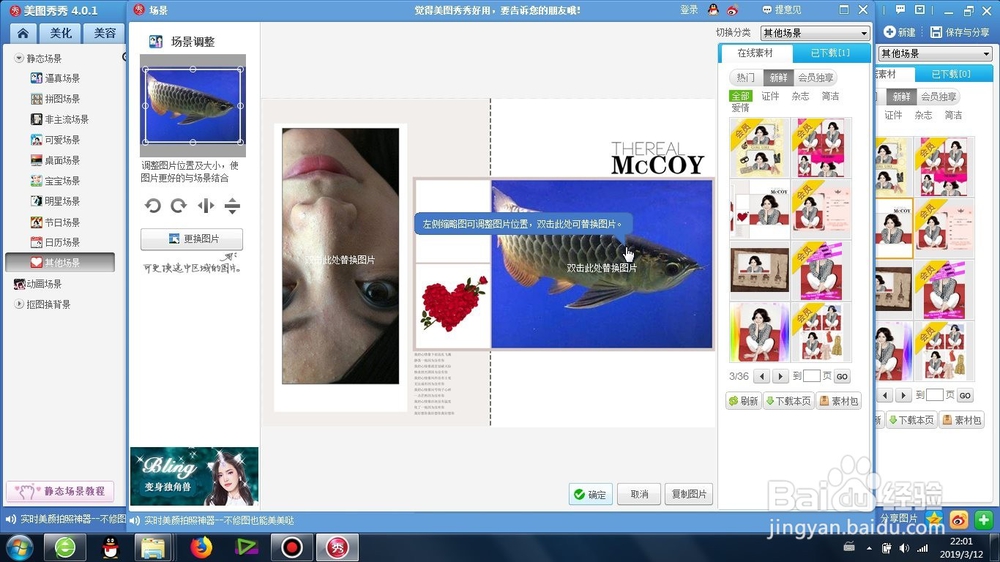Flip image vertically icon
This screenshot has height=562, width=1000.
click(x=232, y=205)
